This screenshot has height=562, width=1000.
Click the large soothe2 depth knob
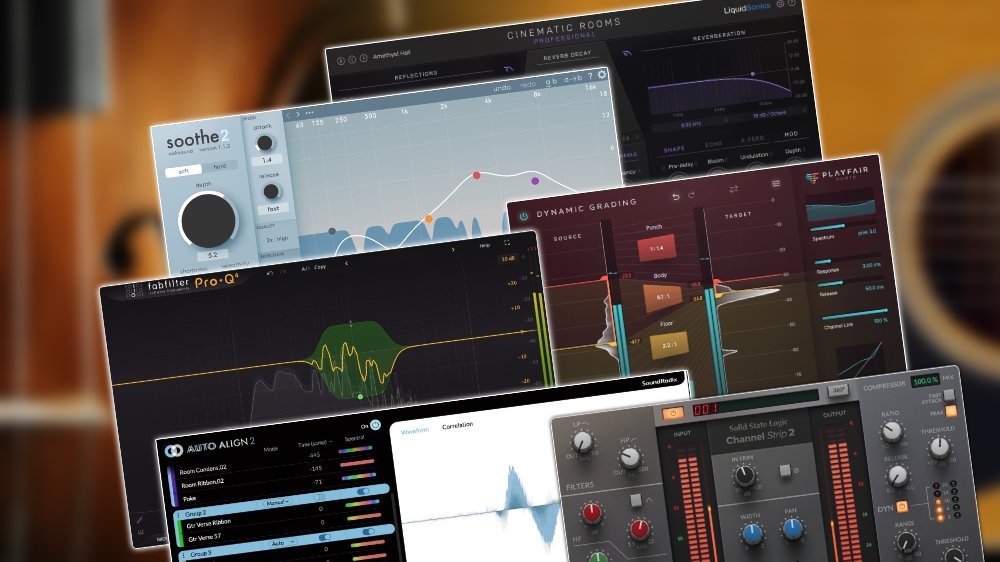point(208,220)
